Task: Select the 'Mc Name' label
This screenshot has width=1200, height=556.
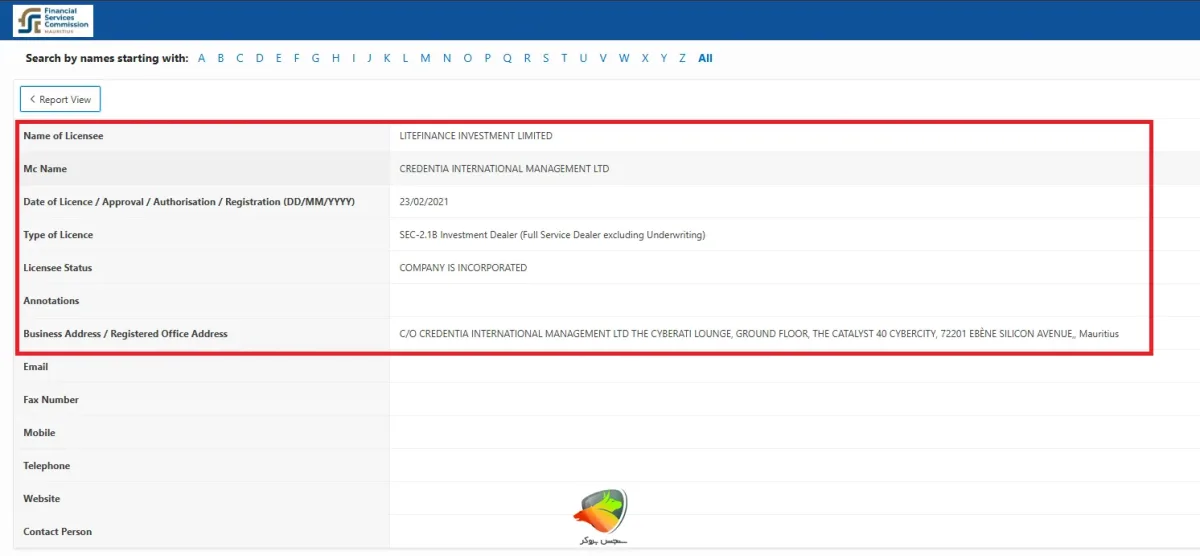Action: (45, 169)
